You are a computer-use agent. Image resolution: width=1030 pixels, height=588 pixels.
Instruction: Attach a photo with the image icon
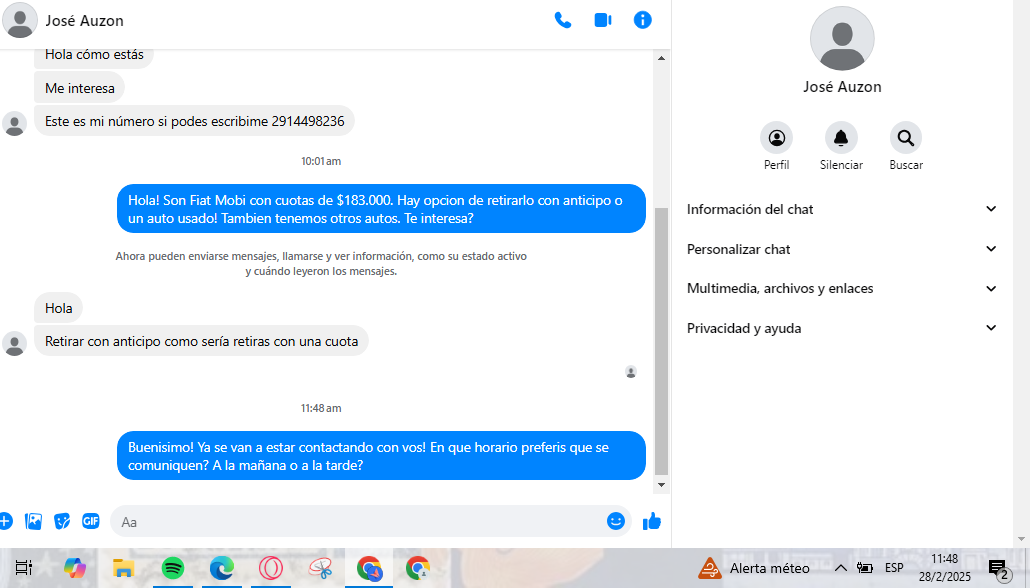pyautogui.click(x=33, y=522)
